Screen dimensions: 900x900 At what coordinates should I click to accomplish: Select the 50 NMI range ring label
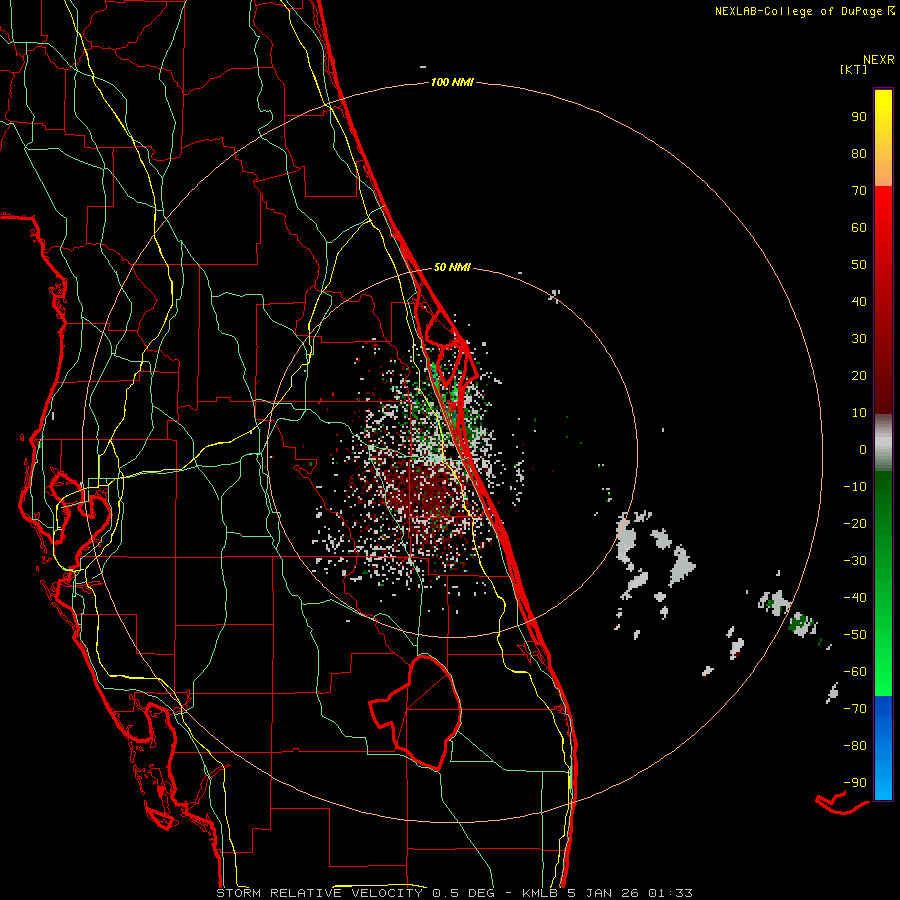tap(452, 267)
